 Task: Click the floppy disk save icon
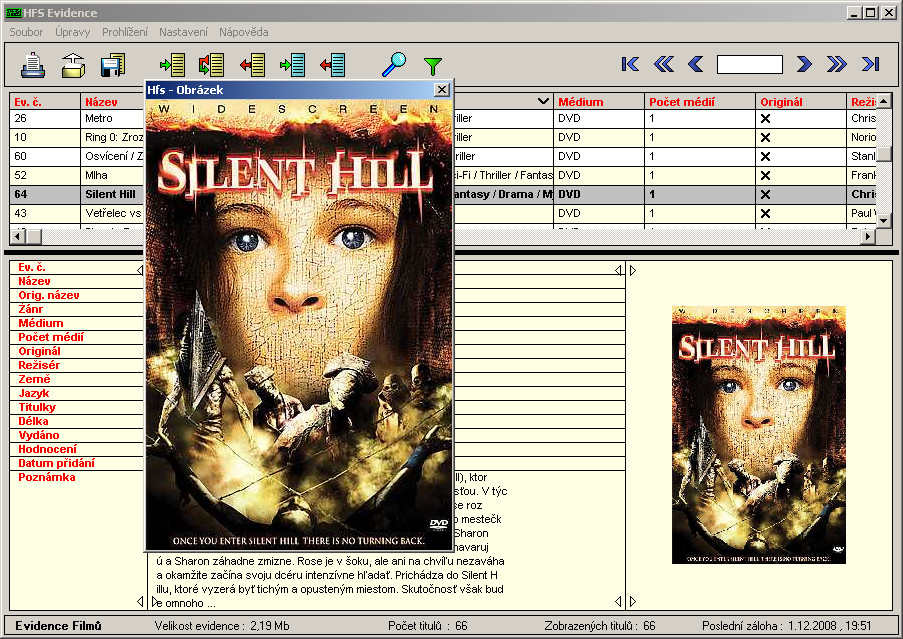(x=113, y=64)
